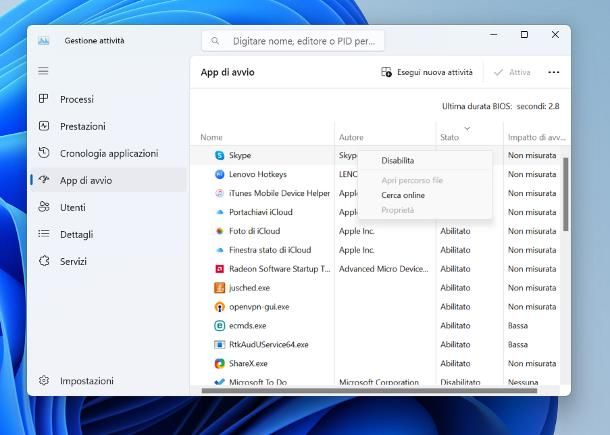Click the Cronologia applicazioni clock icon
Image resolution: width=610 pixels, height=435 pixels.
click(x=44, y=153)
